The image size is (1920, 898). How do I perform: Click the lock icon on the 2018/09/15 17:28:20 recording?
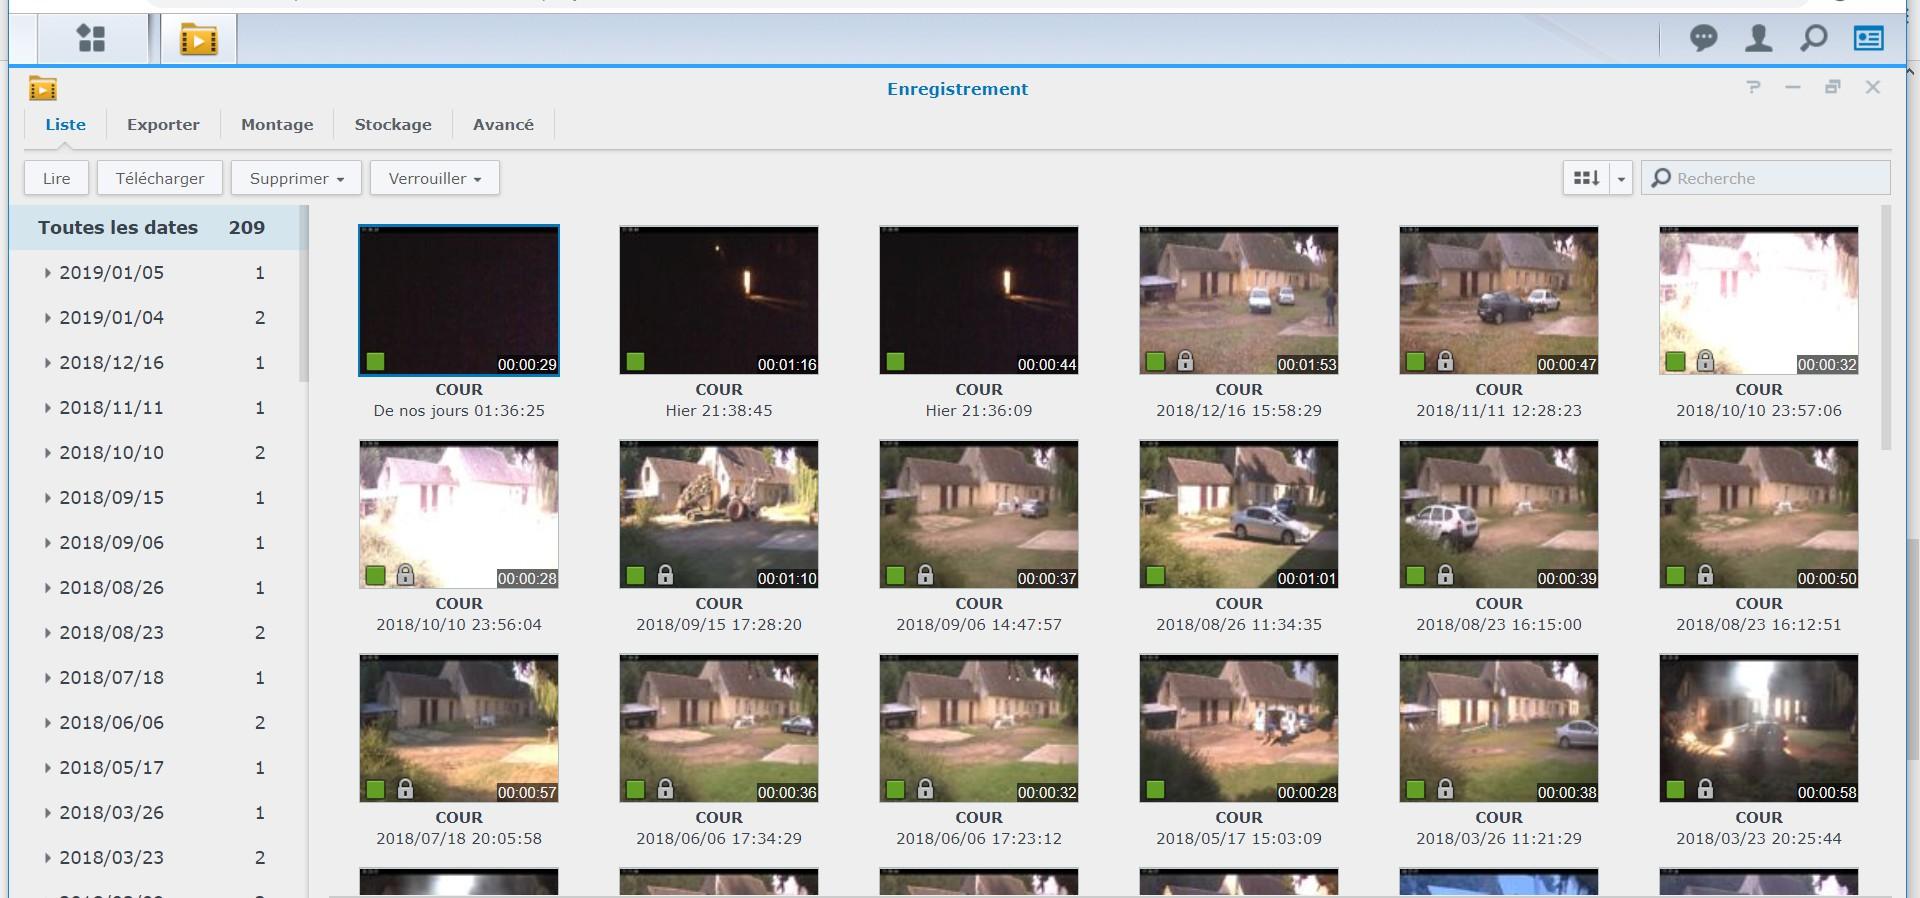[x=665, y=575]
